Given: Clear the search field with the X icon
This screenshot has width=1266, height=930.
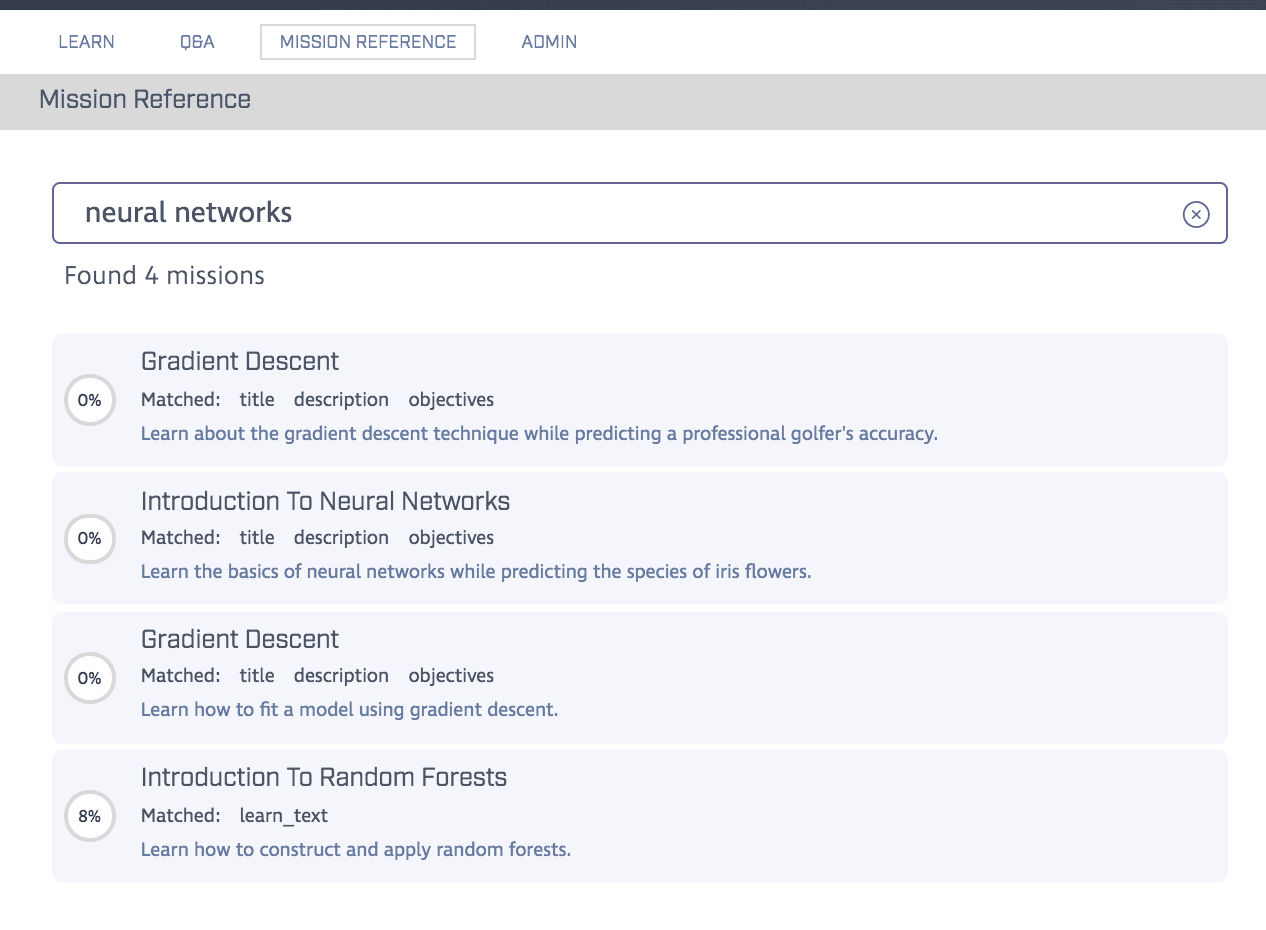Looking at the screenshot, I should tap(1196, 214).
